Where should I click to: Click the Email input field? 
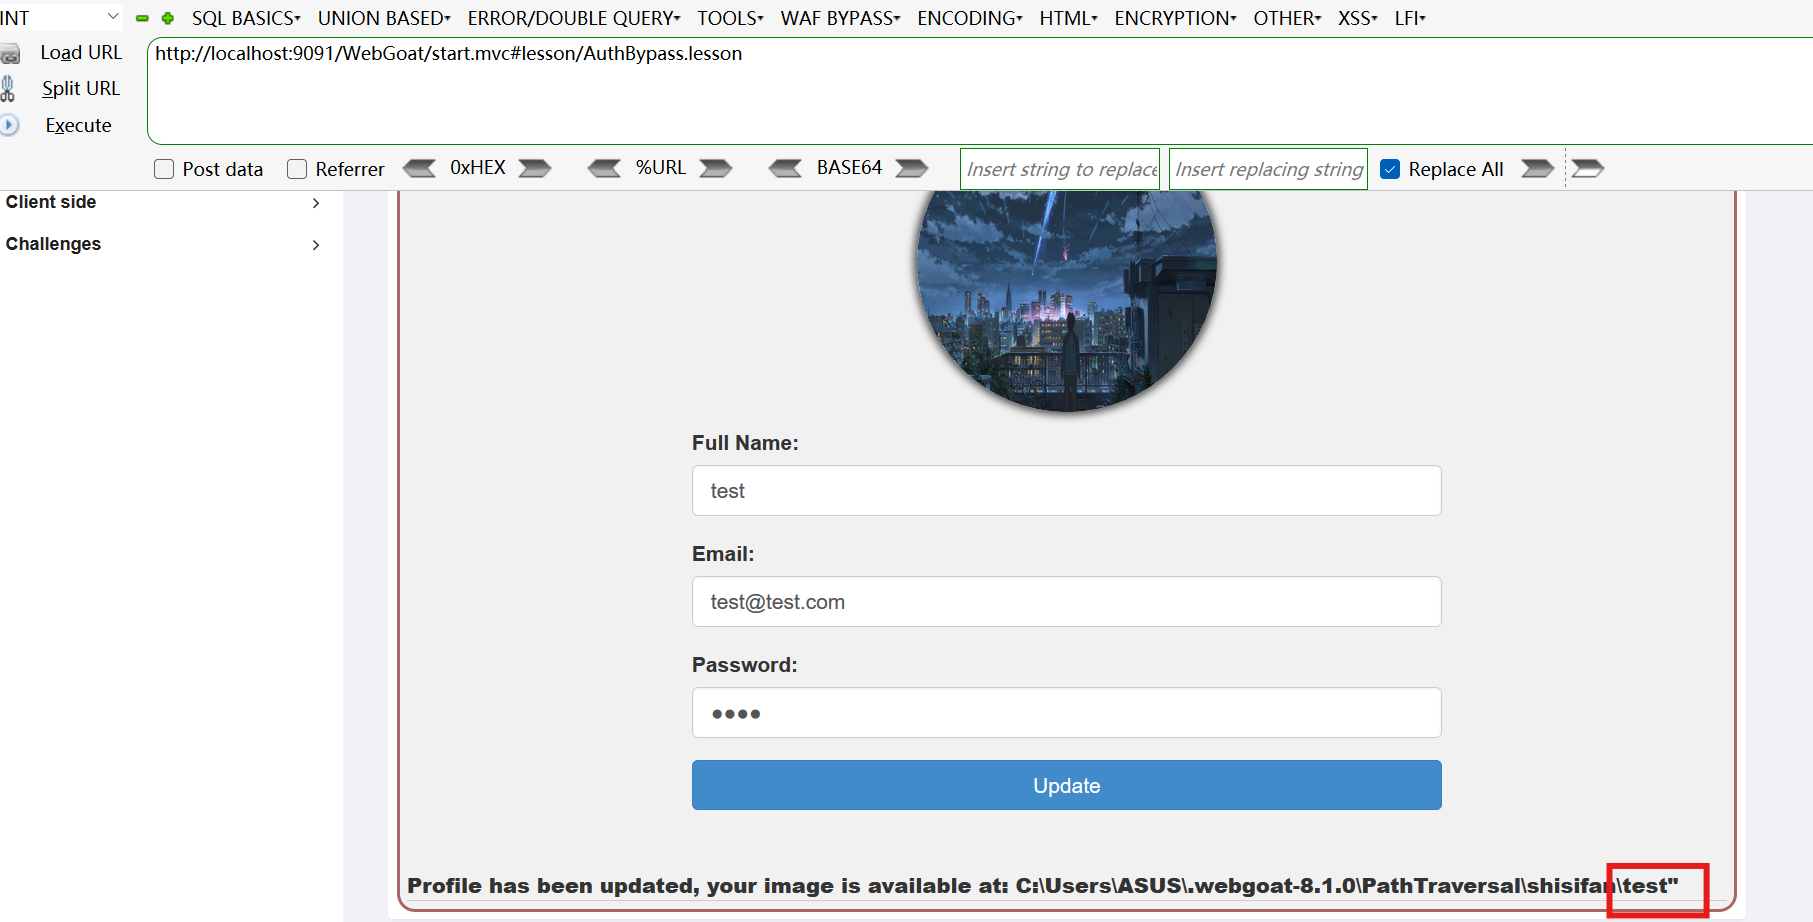tap(1066, 602)
